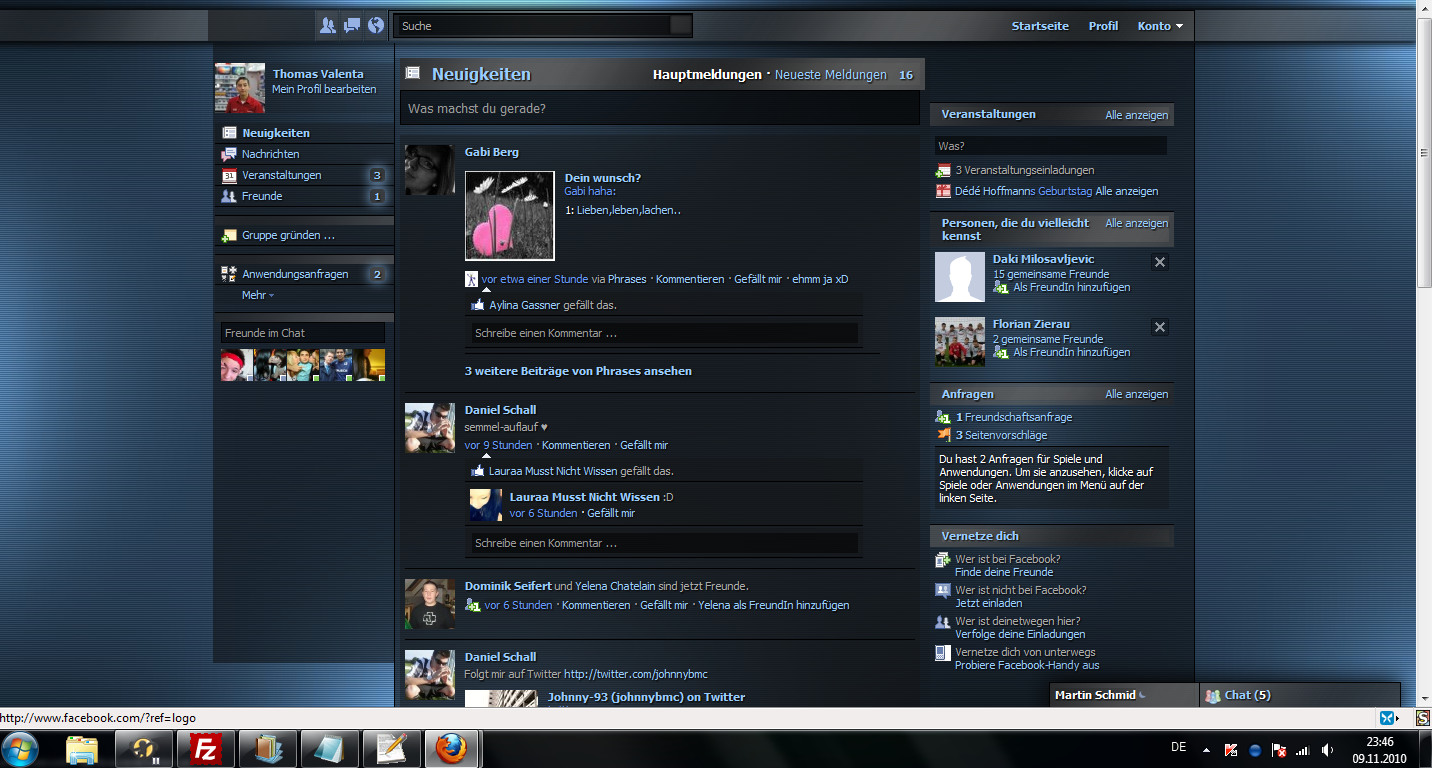Click the Facebook-Handy phone icon
Viewport: 1432px width, 768px height.
(942, 653)
